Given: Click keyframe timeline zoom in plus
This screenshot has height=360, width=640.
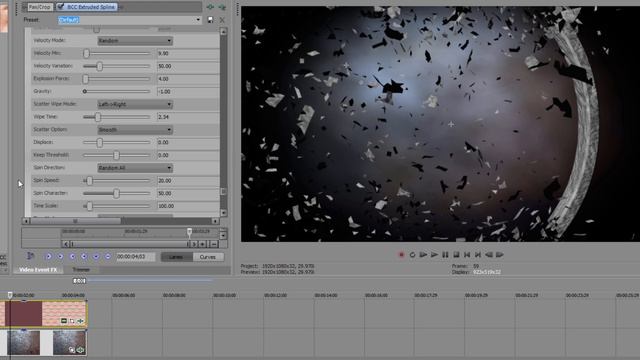Looking at the screenshot, I should (203, 244).
